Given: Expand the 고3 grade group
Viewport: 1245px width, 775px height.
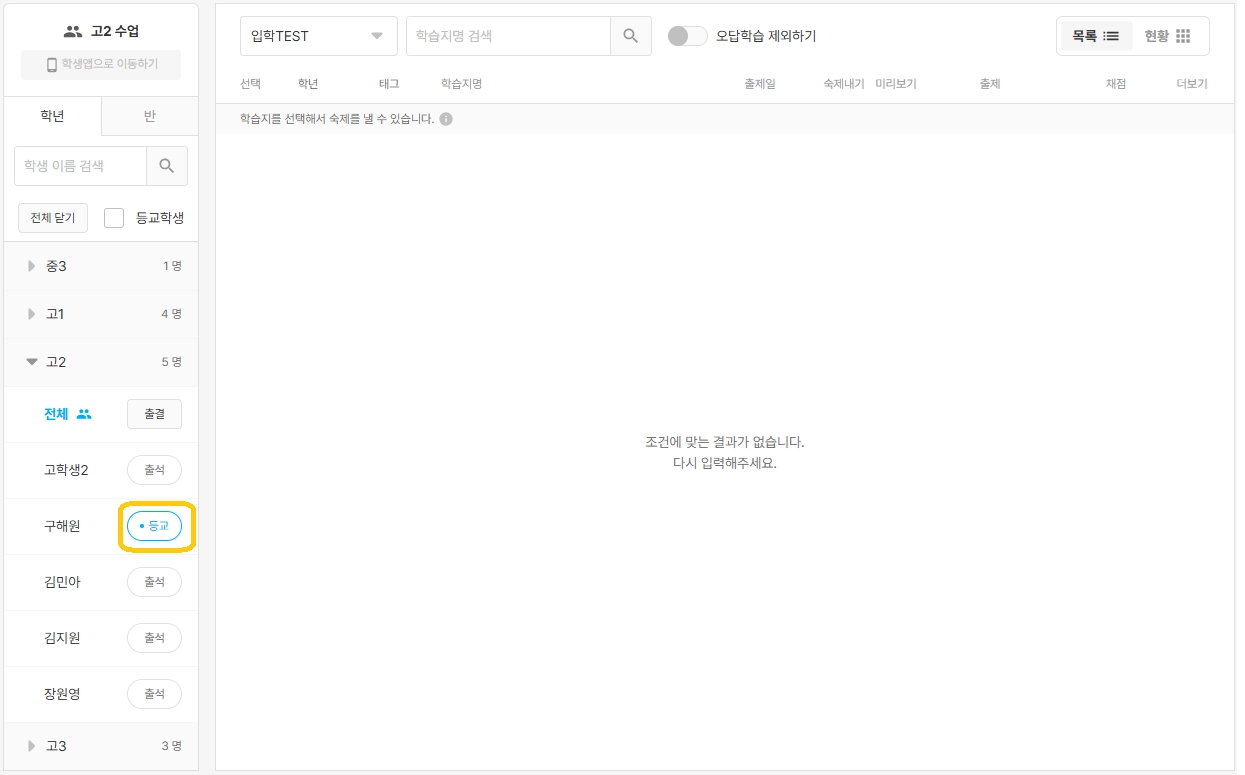Looking at the screenshot, I should (x=101, y=746).
